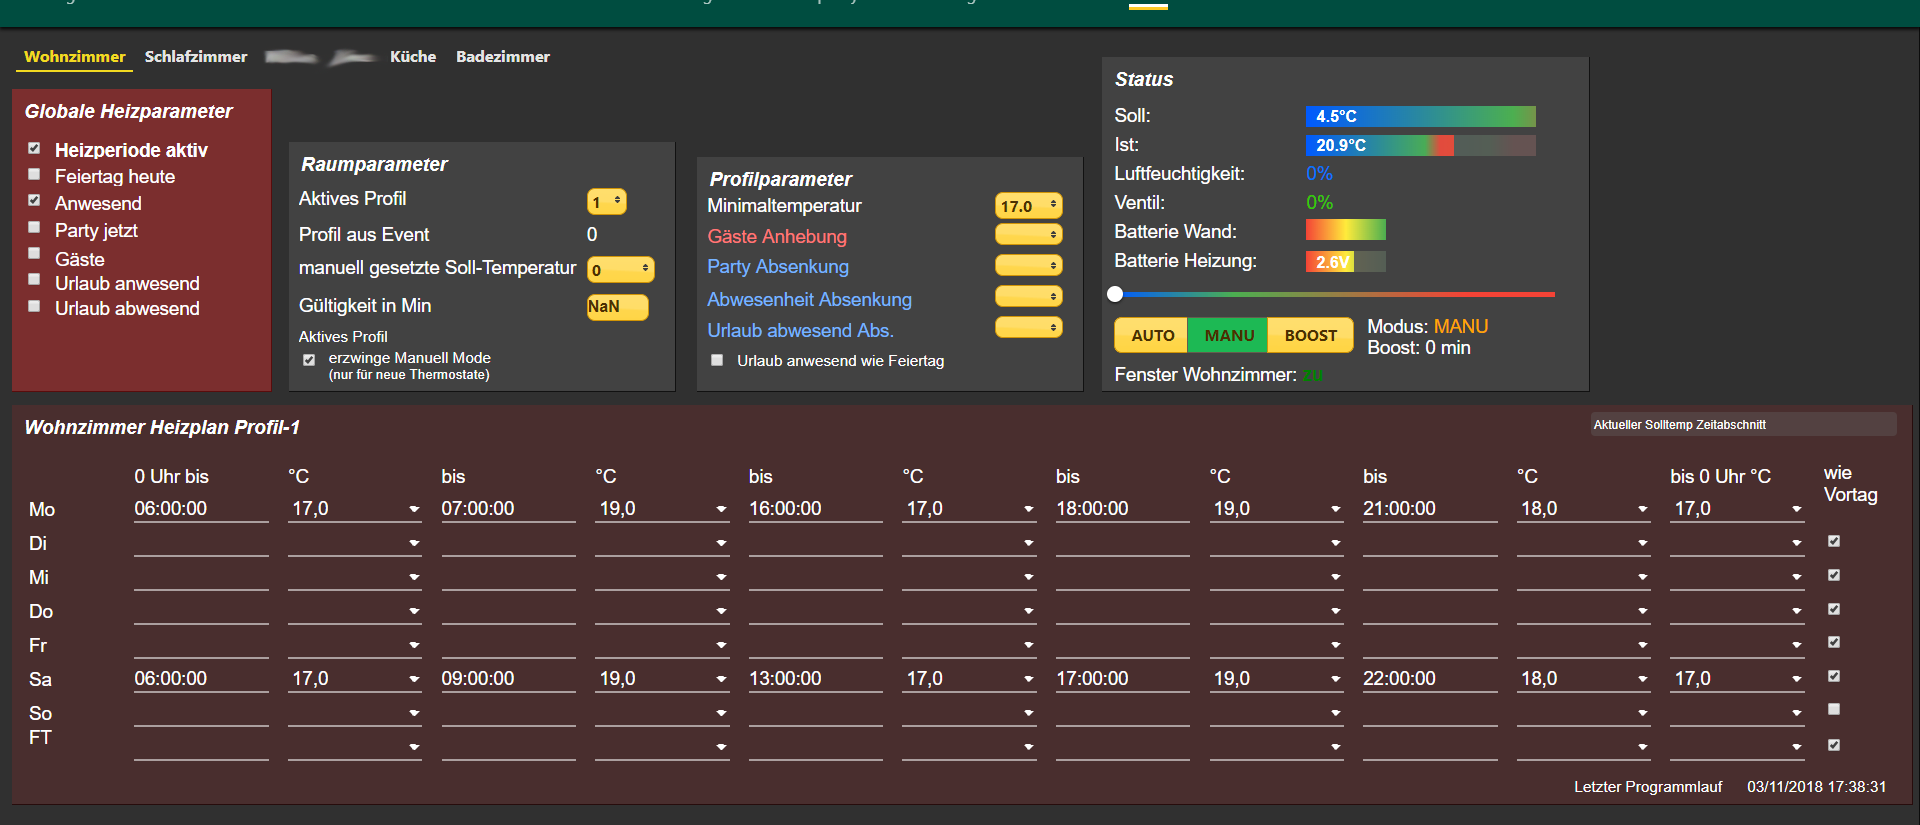Image resolution: width=1920 pixels, height=825 pixels.
Task: Switch thermostat to MANU mode
Action: coord(1229,335)
